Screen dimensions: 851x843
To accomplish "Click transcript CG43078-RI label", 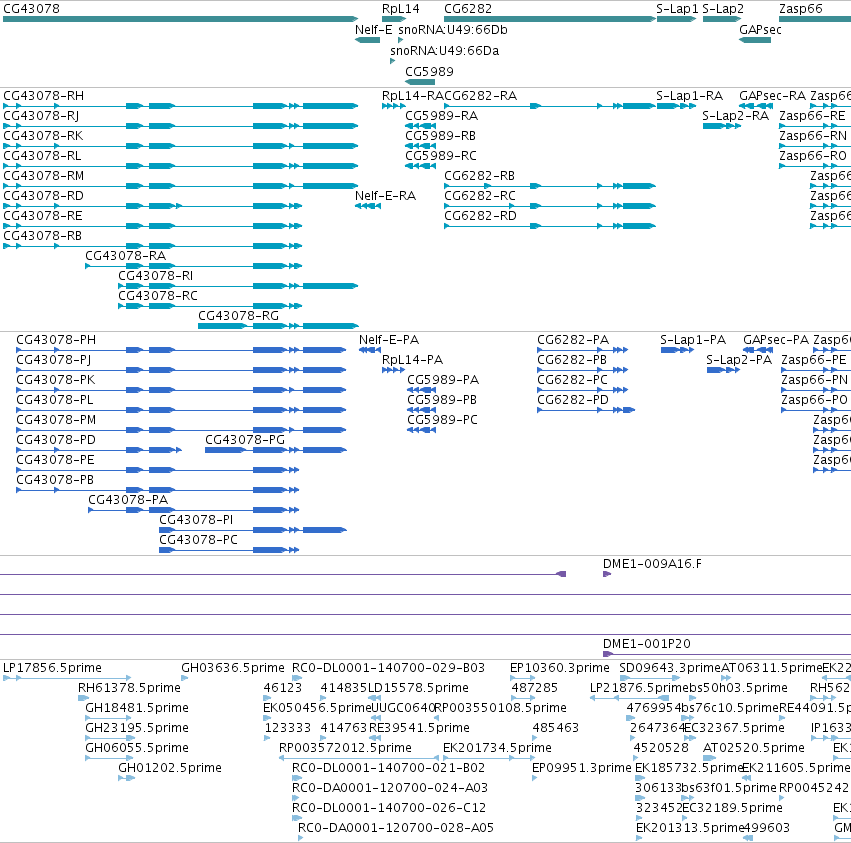I will pyautogui.click(x=155, y=275).
